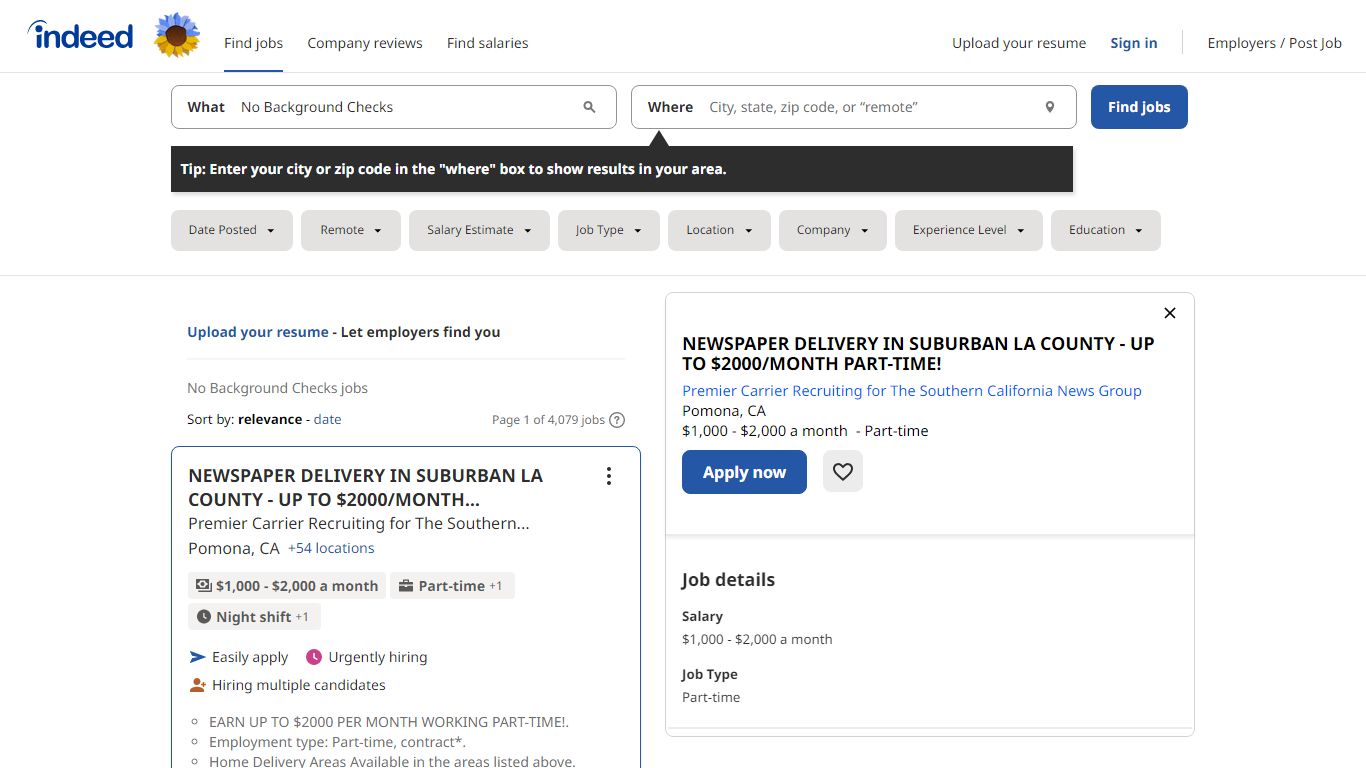Click the Night shift tag
The width and height of the screenshot is (1366, 768).
tap(254, 617)
